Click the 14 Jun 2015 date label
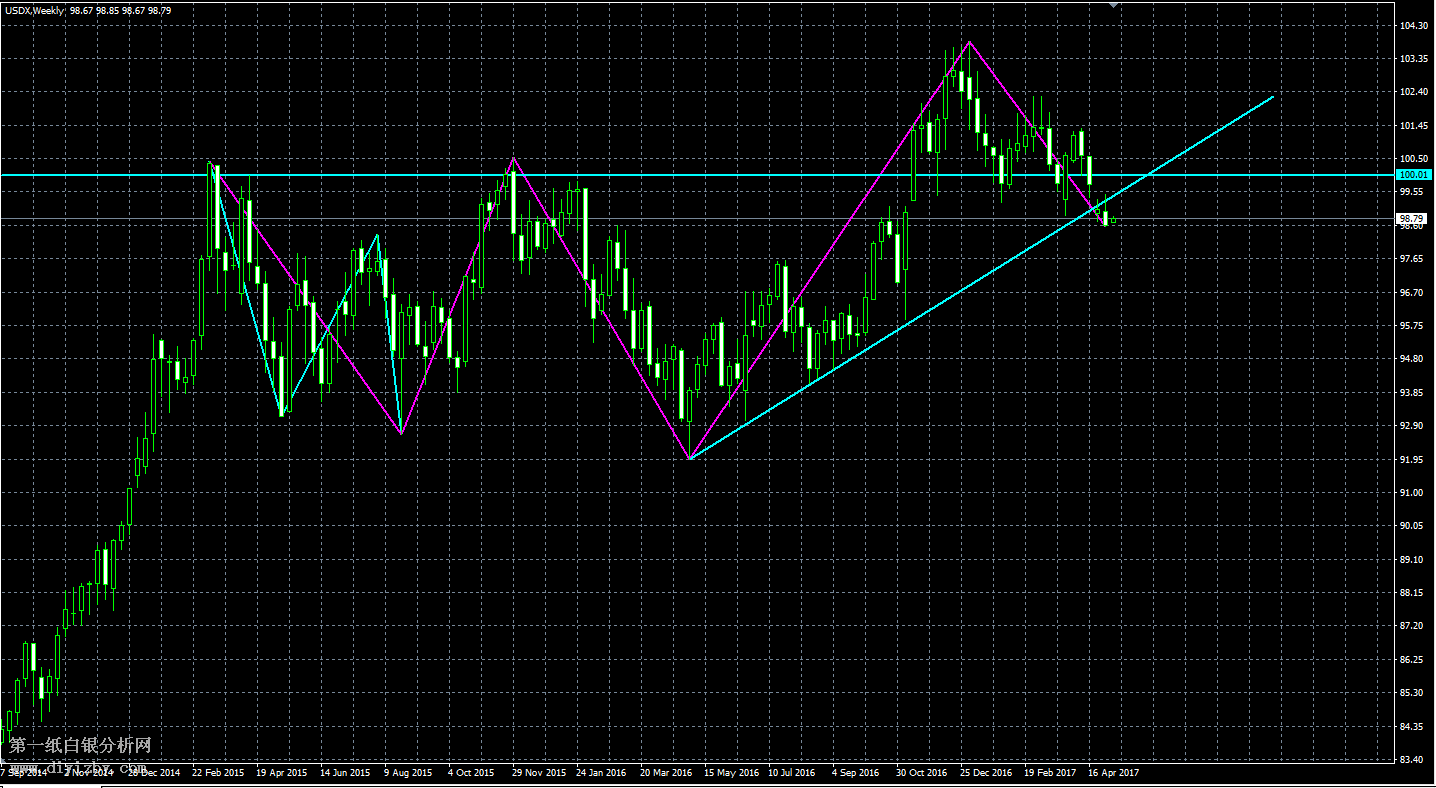Image resolution: width=1436 pixels, height=788 pixels. [x=345, y=773]
